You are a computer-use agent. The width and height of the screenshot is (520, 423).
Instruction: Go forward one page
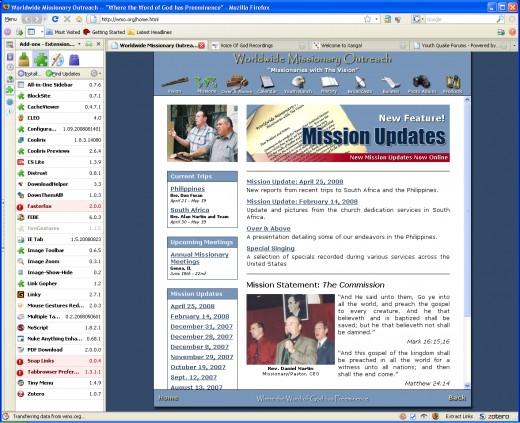pos(37,19)
